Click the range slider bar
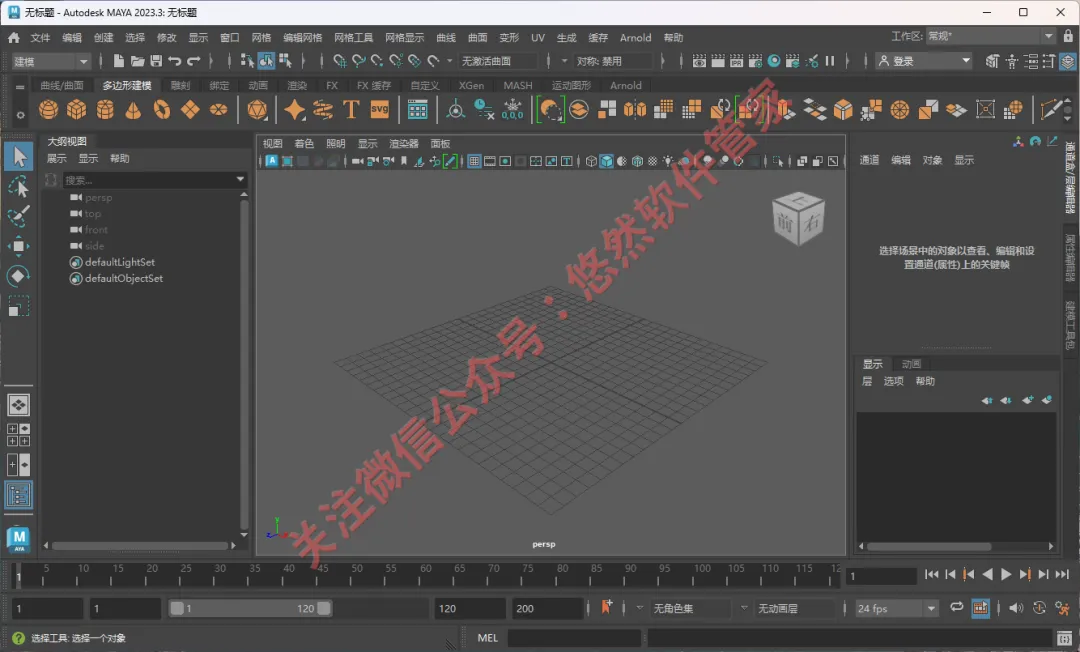The height and width of the screenshot is (652, 1080). [251, 608]
